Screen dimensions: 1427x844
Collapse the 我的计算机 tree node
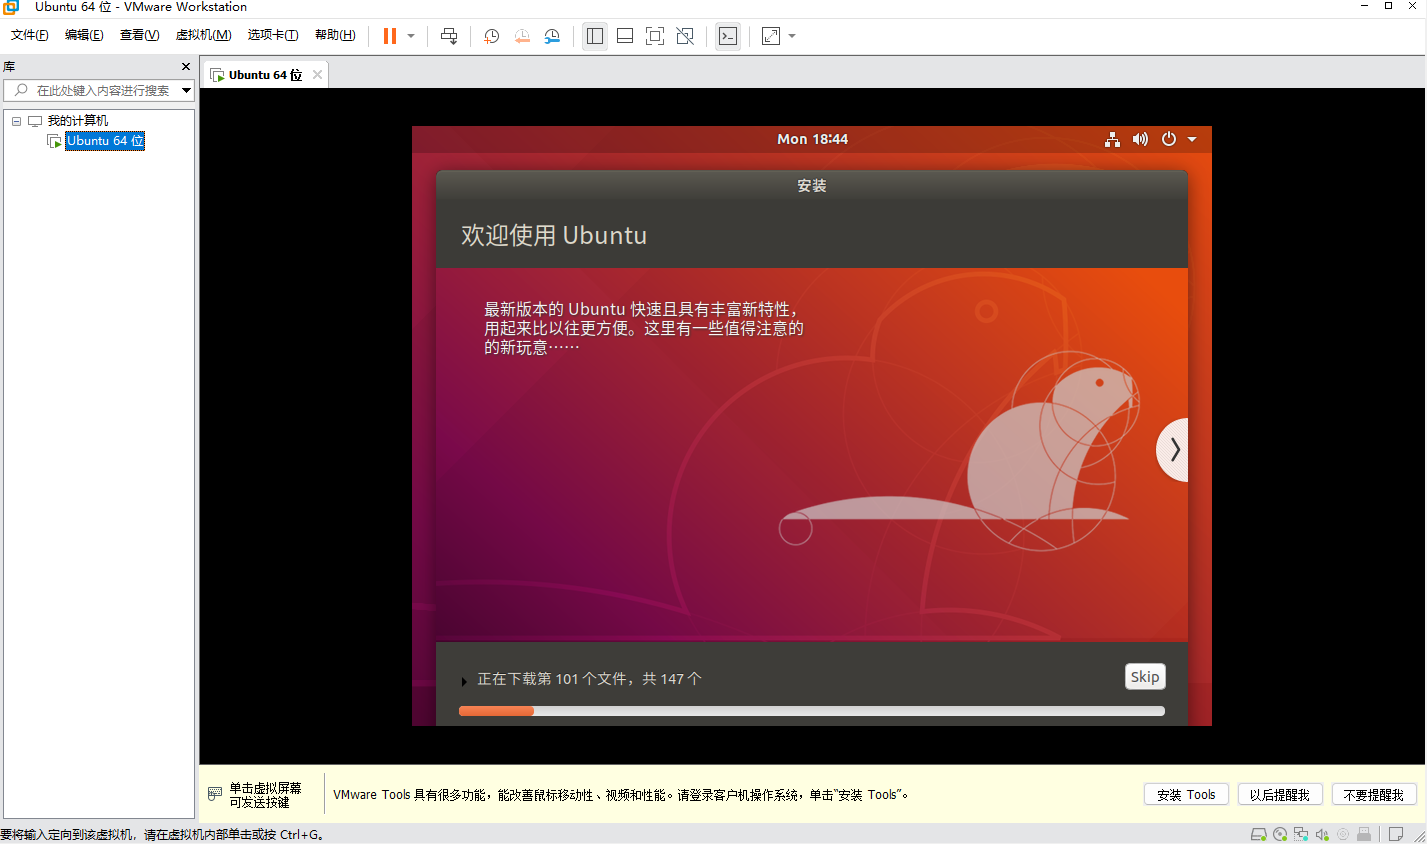(16, 121)
